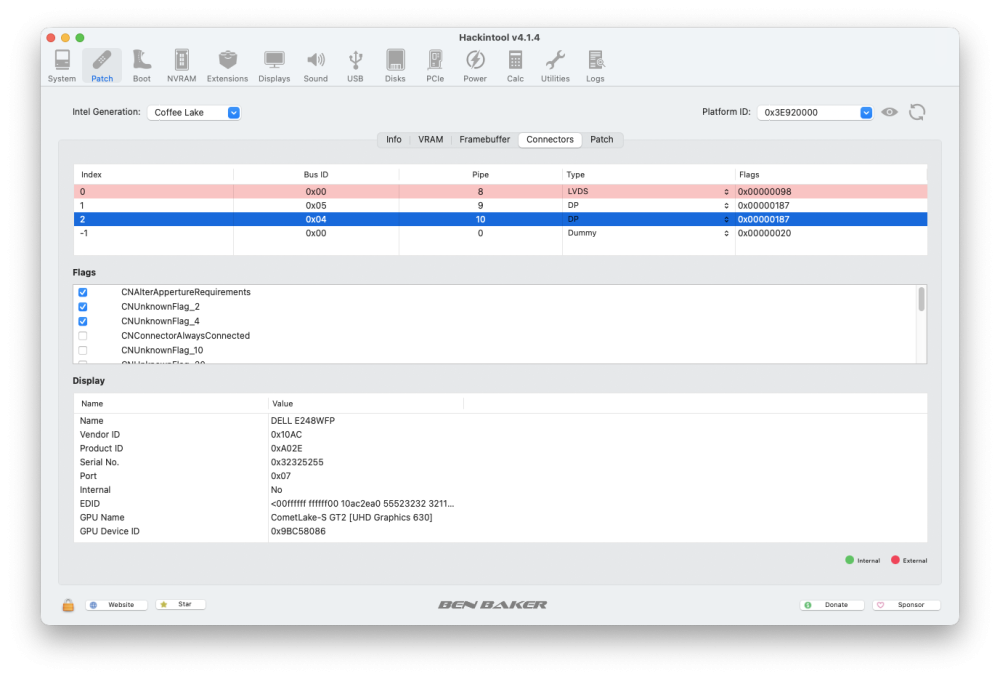Enable CNUnknownFlag_10 checkbox
This screenshot has width=1000, height=679.
[83, 351]
